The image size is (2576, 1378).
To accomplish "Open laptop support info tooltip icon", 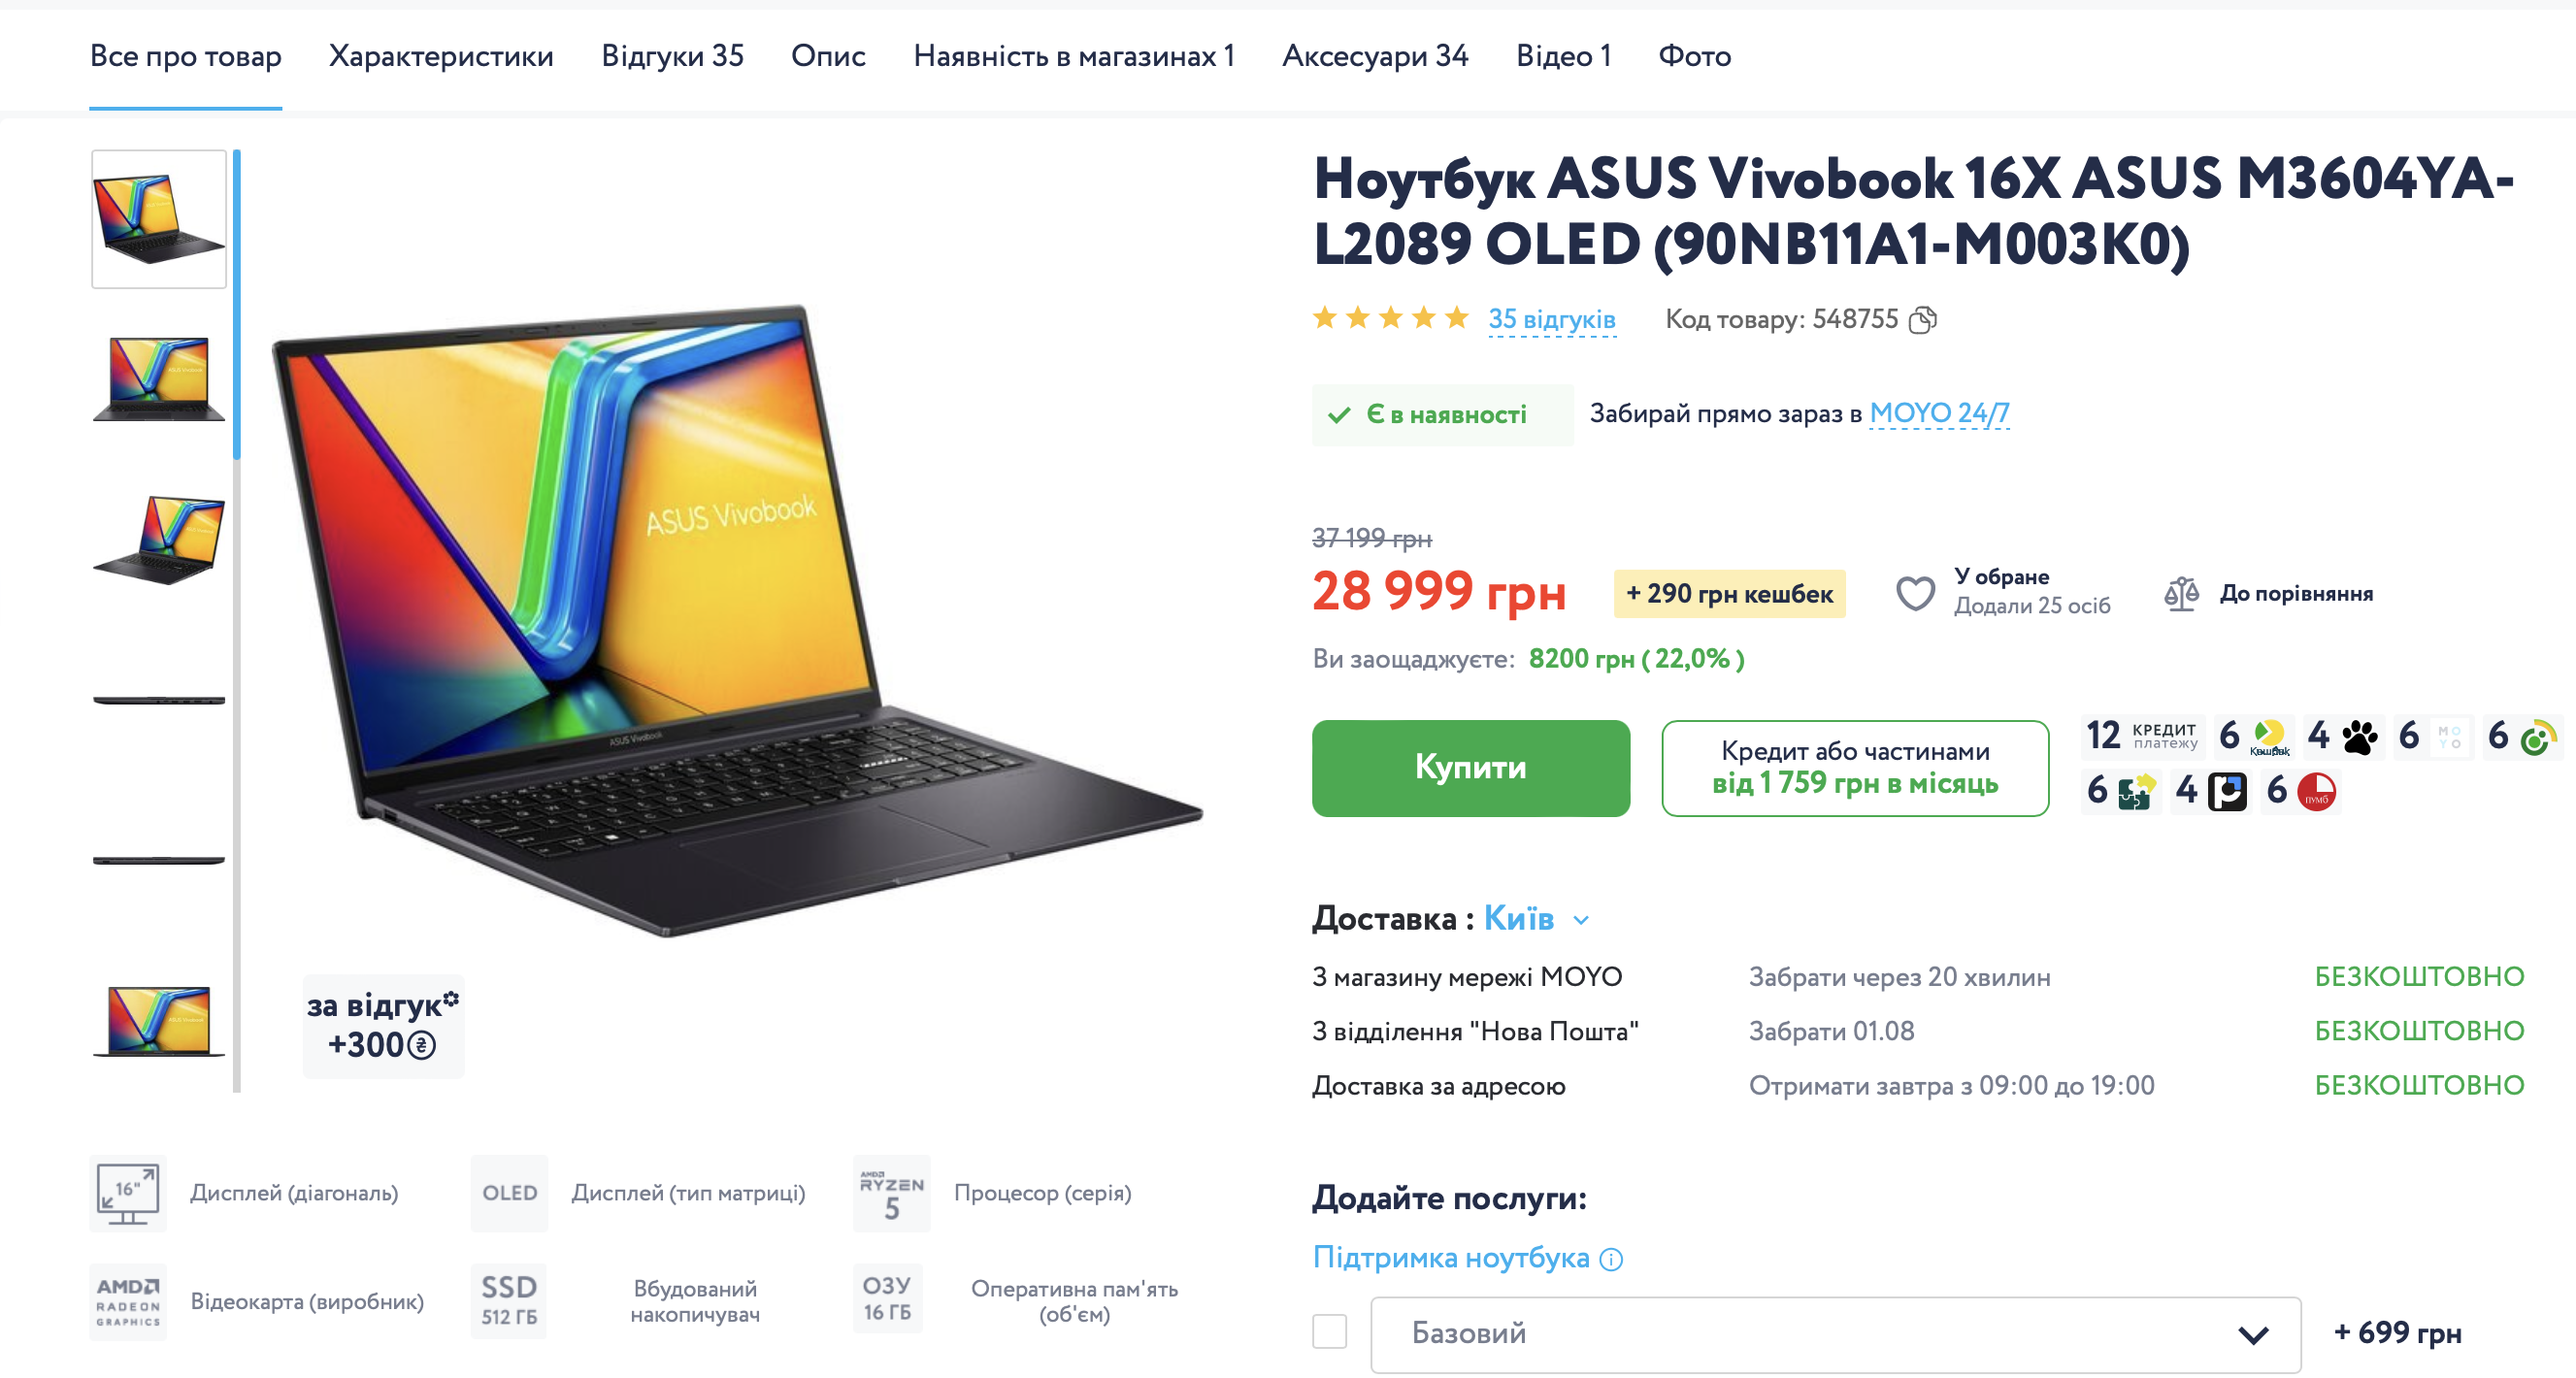I will tap(1611, 1260).
